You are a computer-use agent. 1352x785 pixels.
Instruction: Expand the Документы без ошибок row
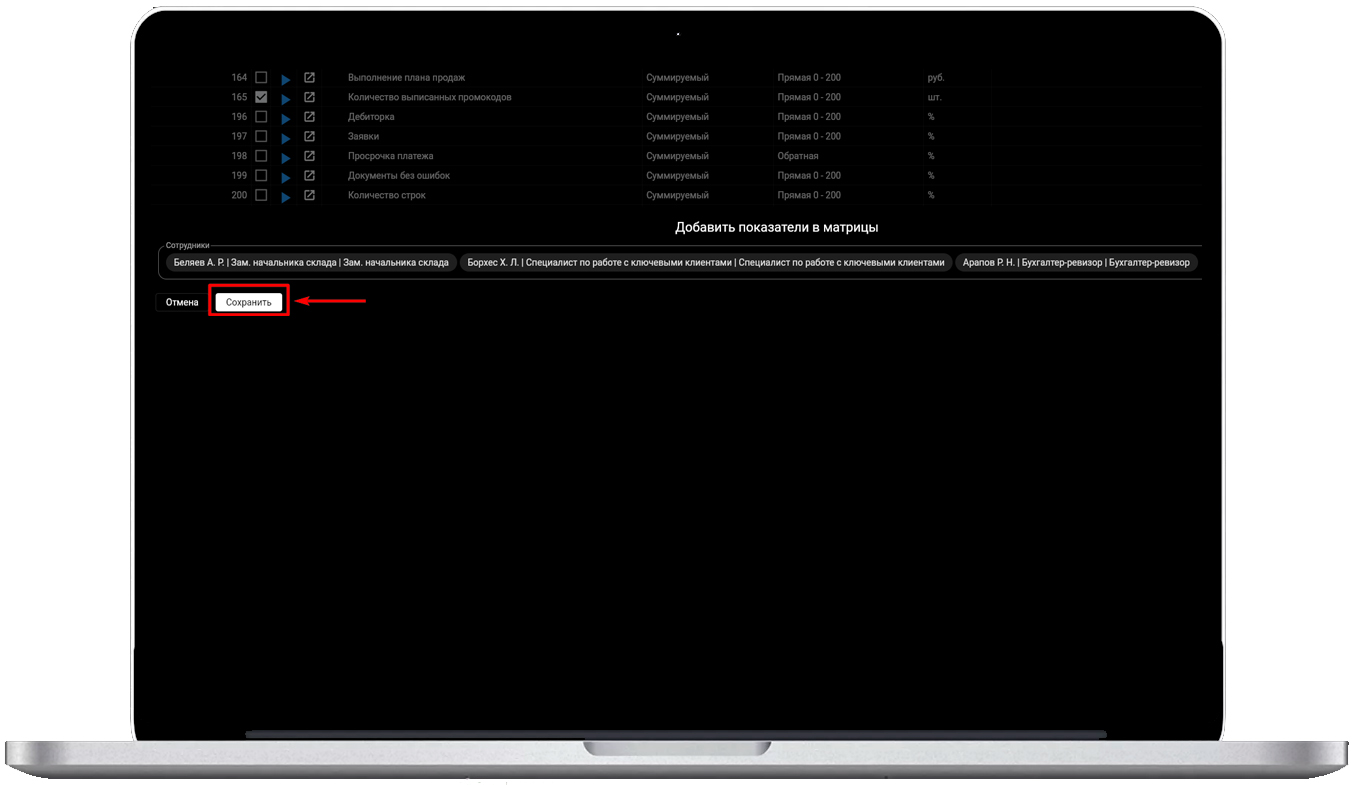(x=285, y=177)
